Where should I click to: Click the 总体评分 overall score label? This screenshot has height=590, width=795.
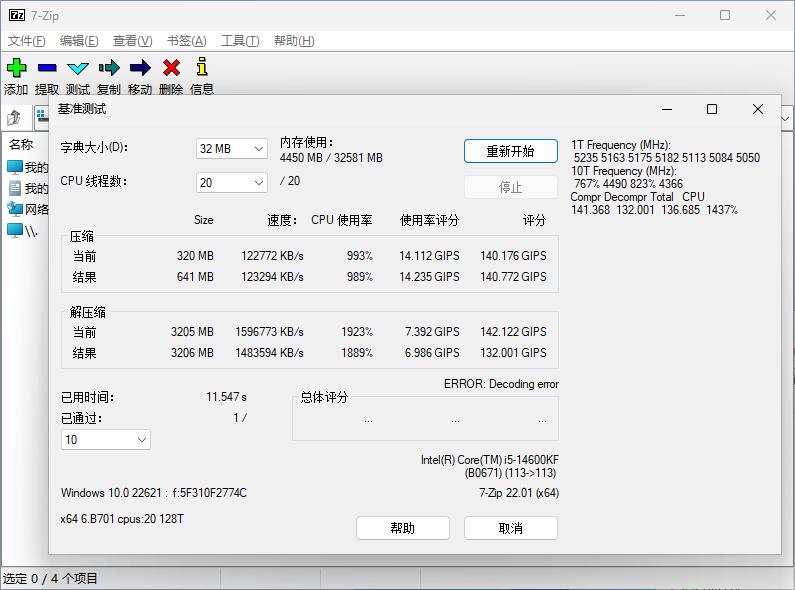[324, 397]
